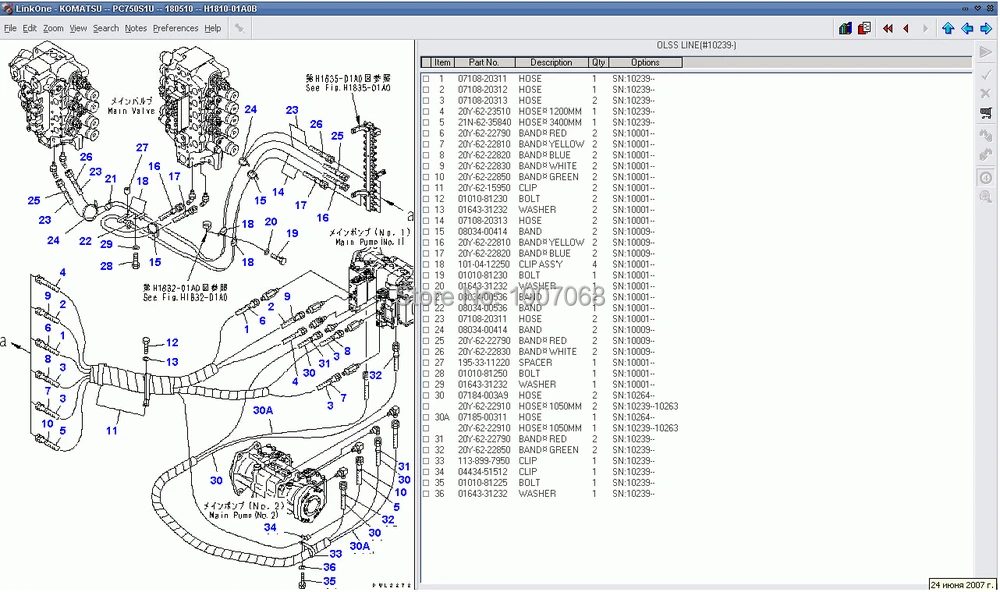Tick the checkbox for item 4 HOSE 1200MM

(426, 112)
